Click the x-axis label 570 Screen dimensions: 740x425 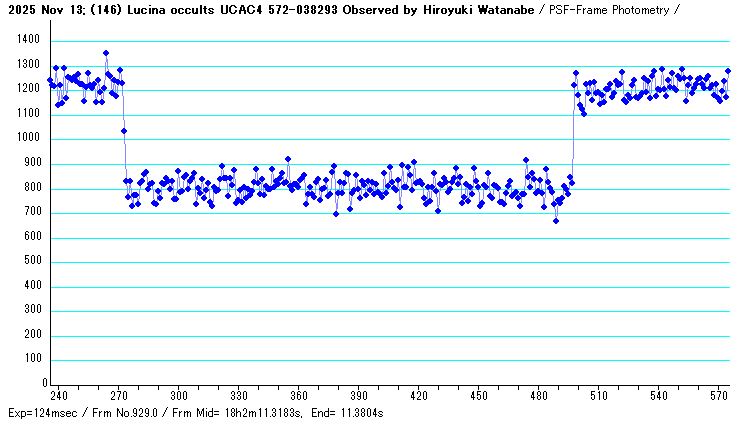719,395
